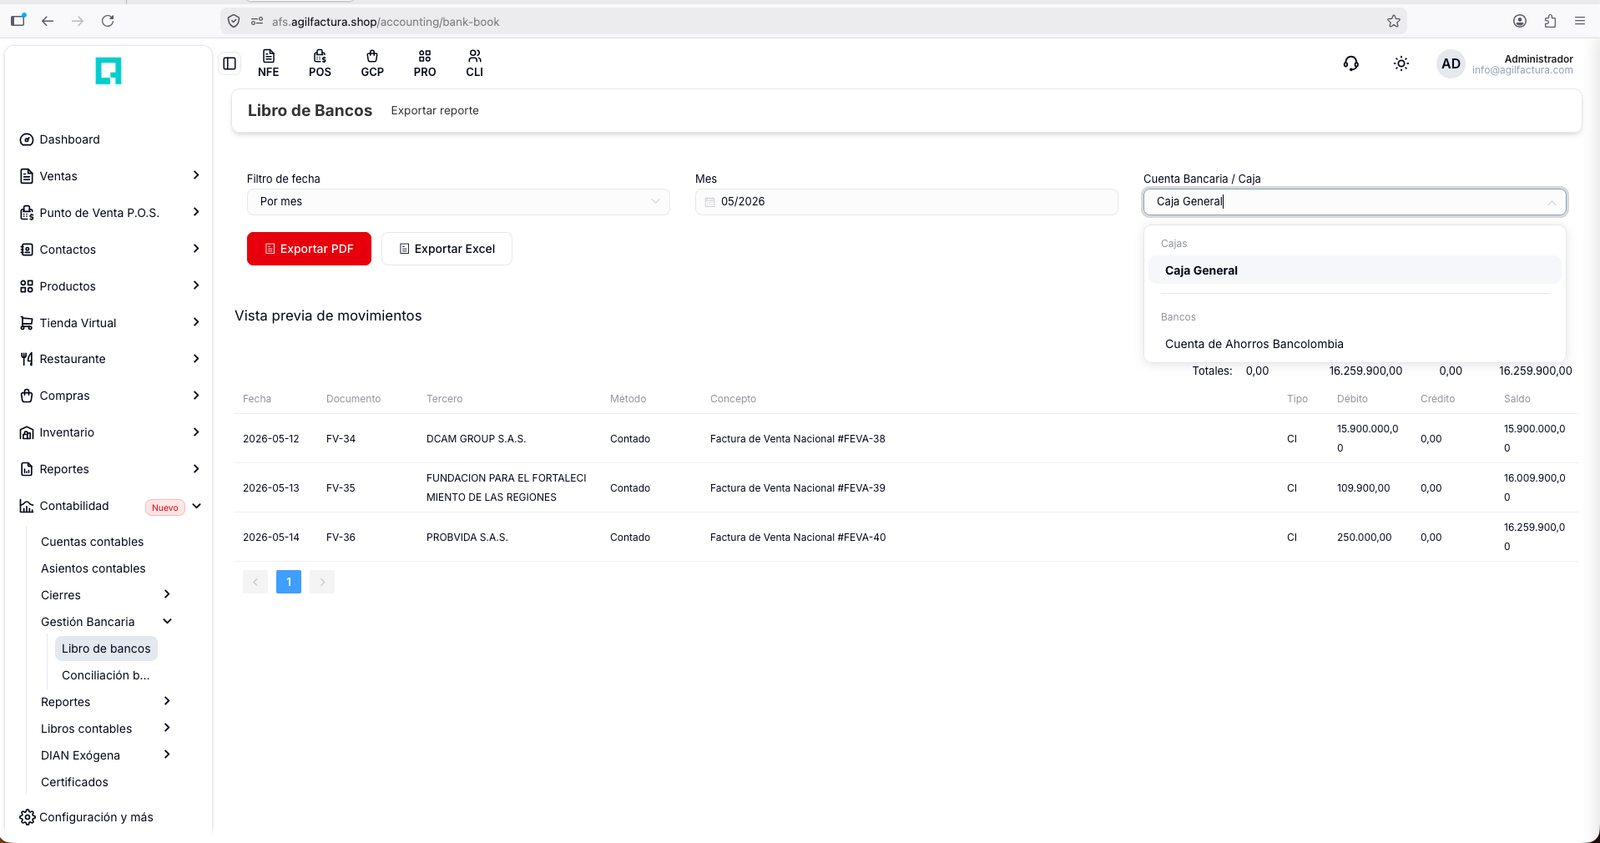
Task: Expand the Cierres submenu chevron
Action: [167, 594]
